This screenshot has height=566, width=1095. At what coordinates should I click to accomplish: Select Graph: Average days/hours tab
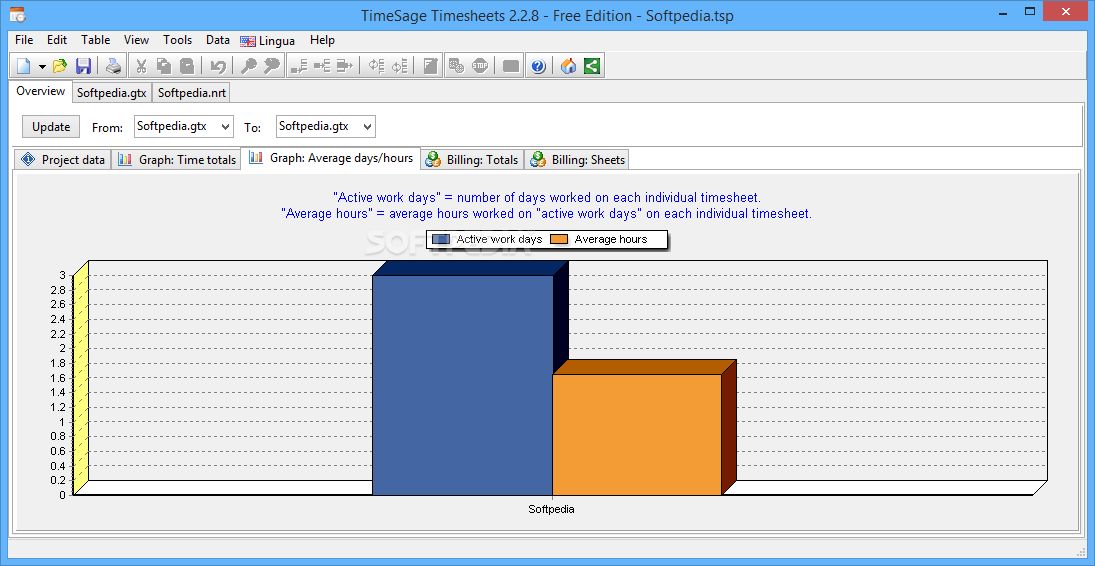coord(331,158)
